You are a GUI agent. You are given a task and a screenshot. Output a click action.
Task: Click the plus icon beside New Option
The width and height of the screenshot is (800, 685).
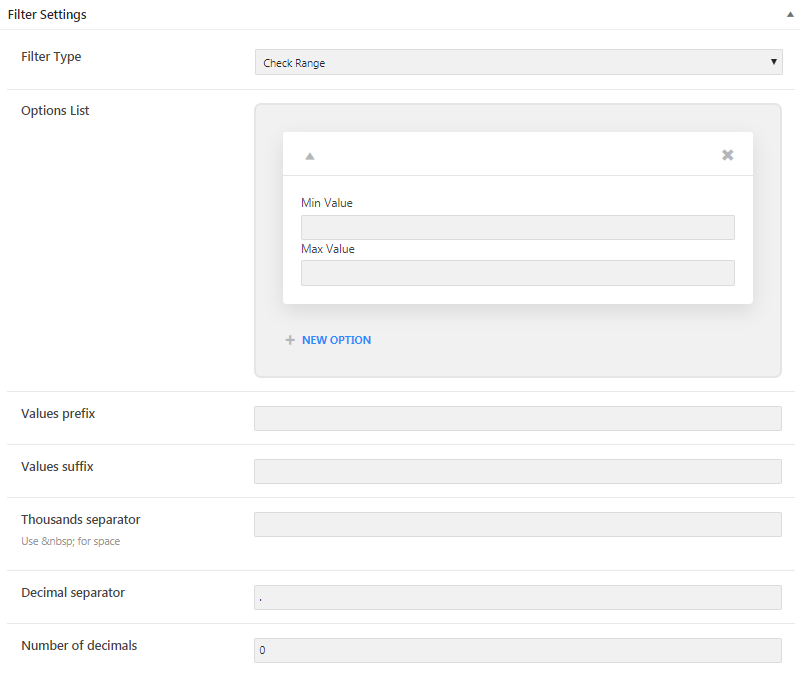click(290, 340)
